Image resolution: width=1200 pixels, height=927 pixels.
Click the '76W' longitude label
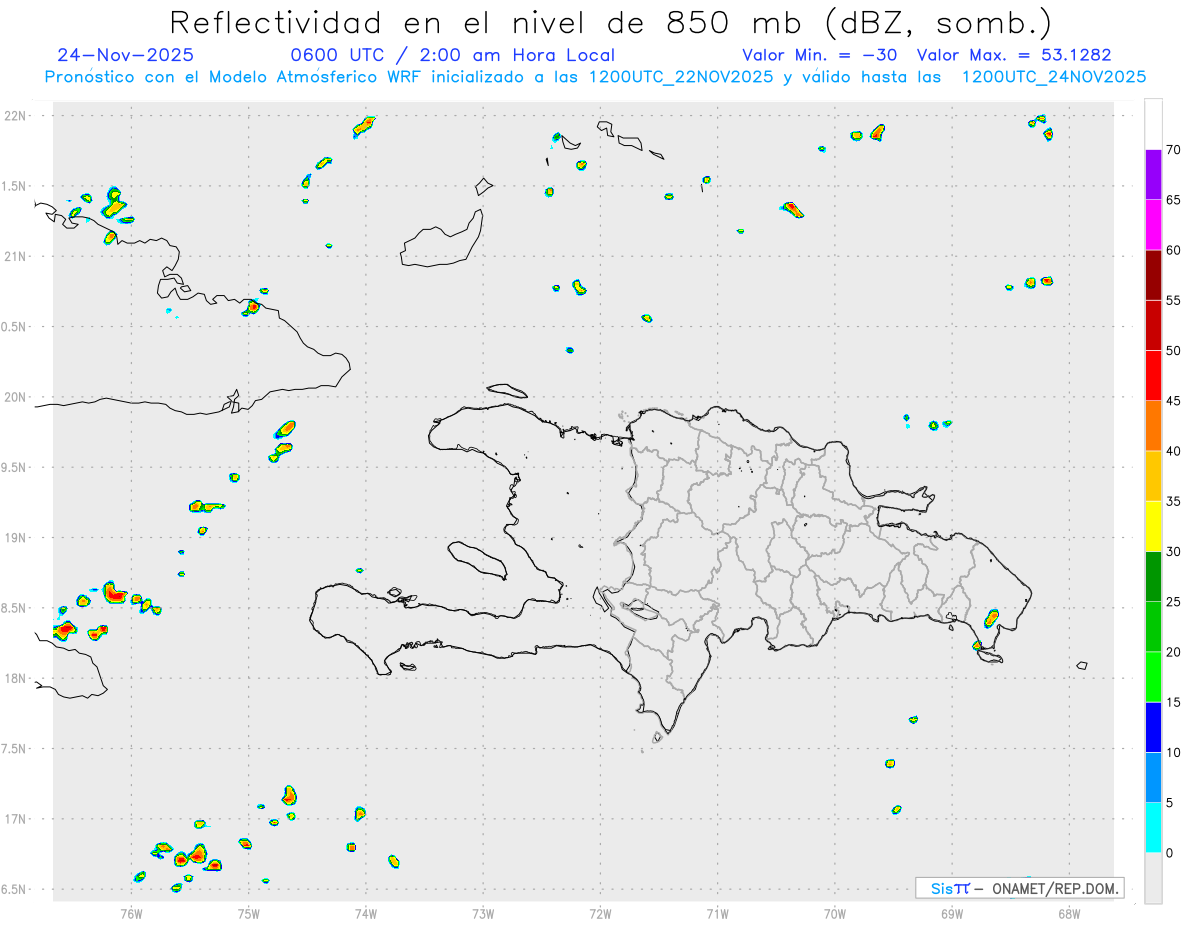131,913
